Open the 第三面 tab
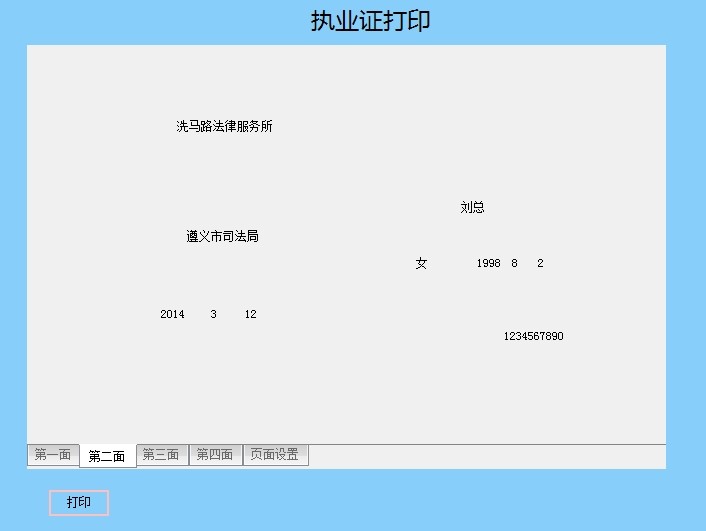The image size is (706, 531). (x=162, y=455)
